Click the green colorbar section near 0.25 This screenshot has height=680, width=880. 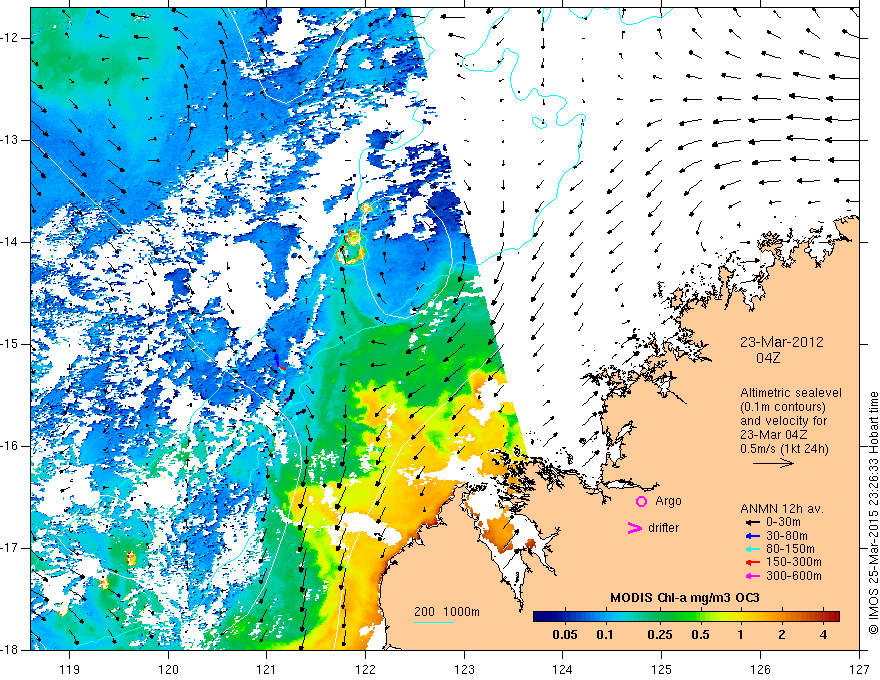click(x=660, y=616)
